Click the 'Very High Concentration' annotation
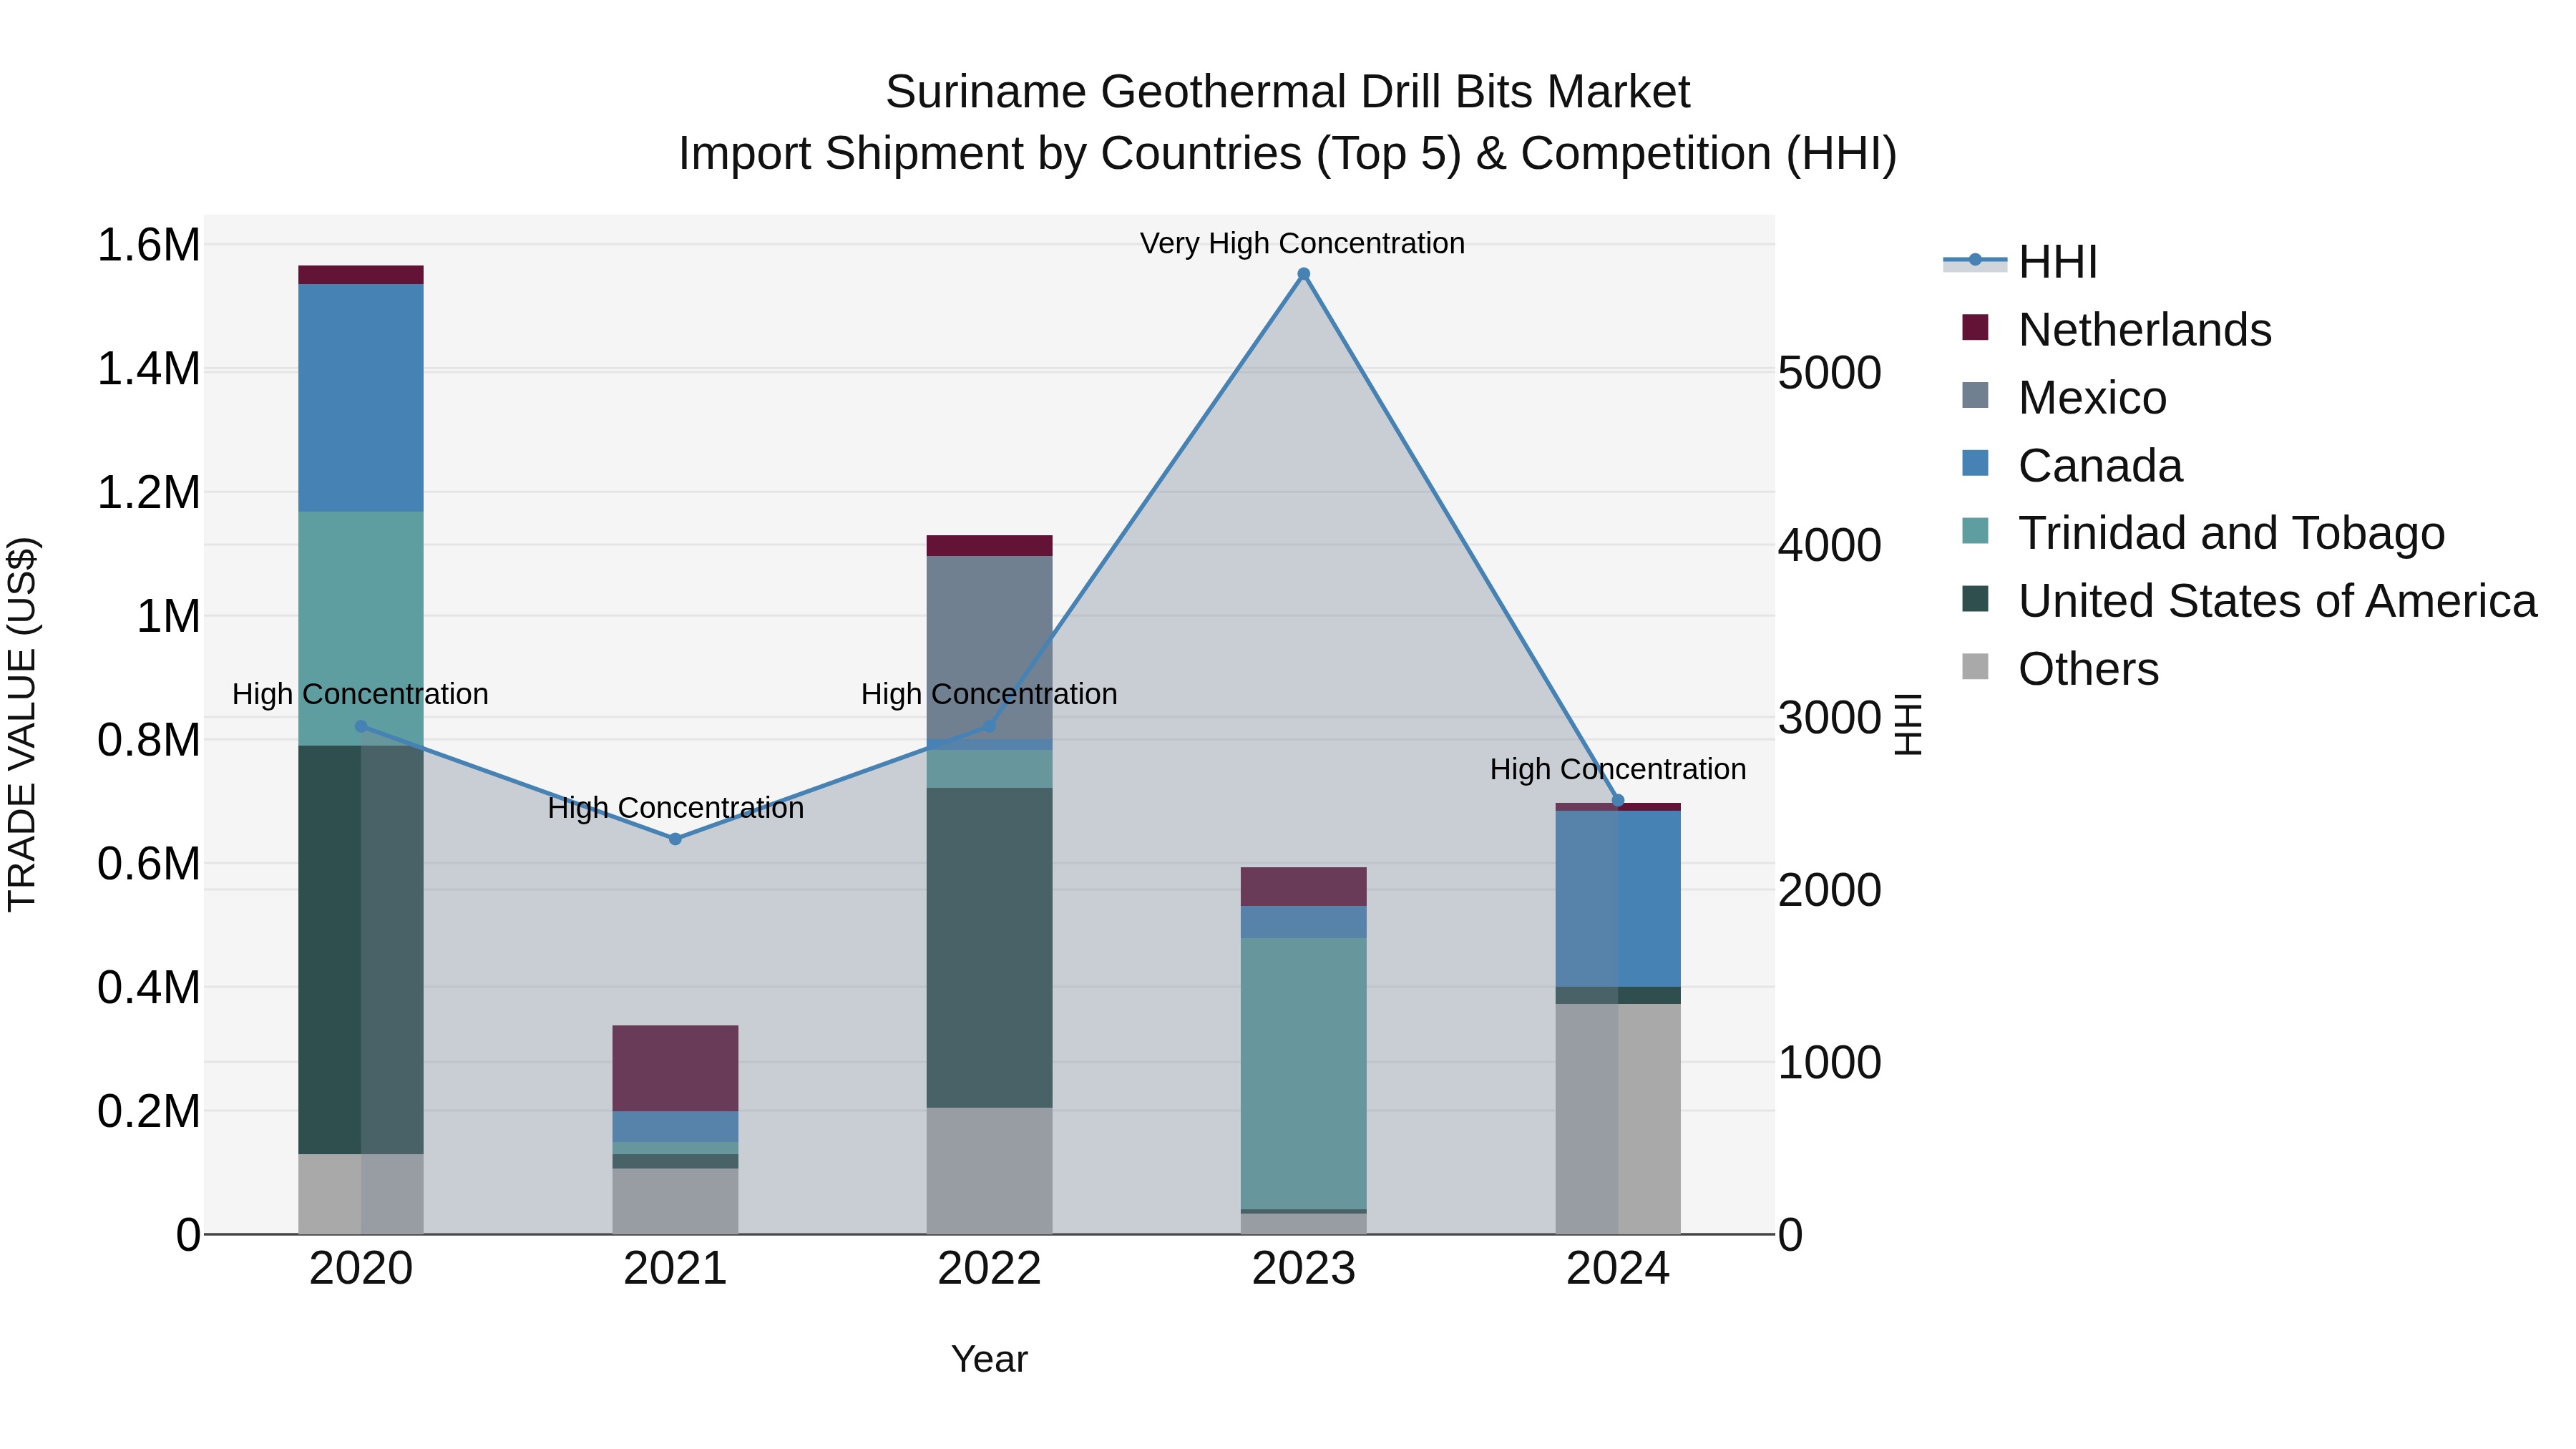The image size is (2576, 1449). (1302, 243)
